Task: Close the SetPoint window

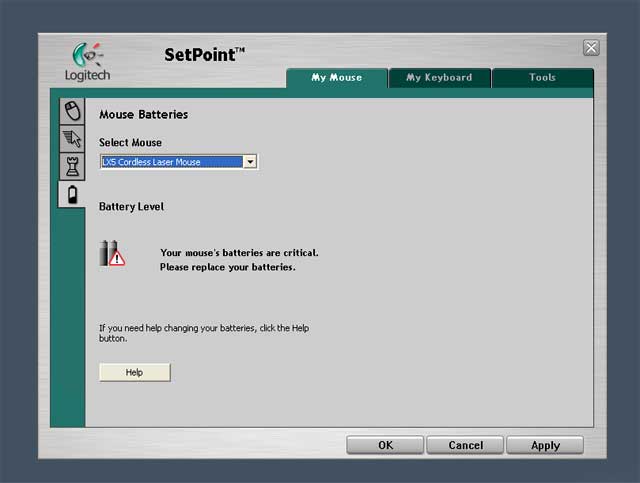Action: (591, 48)
